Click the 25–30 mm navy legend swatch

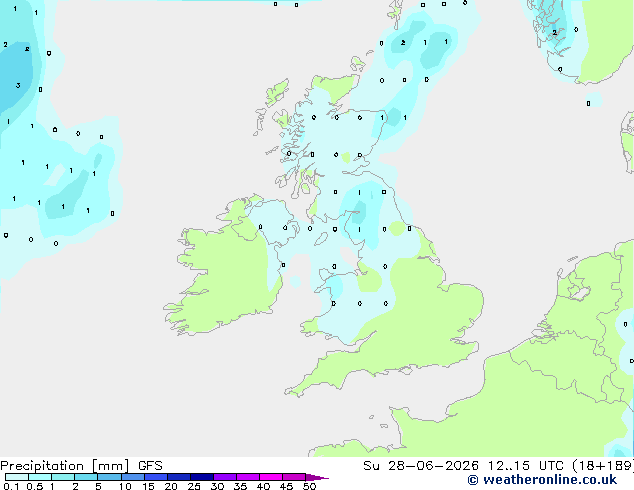point(202,477)
